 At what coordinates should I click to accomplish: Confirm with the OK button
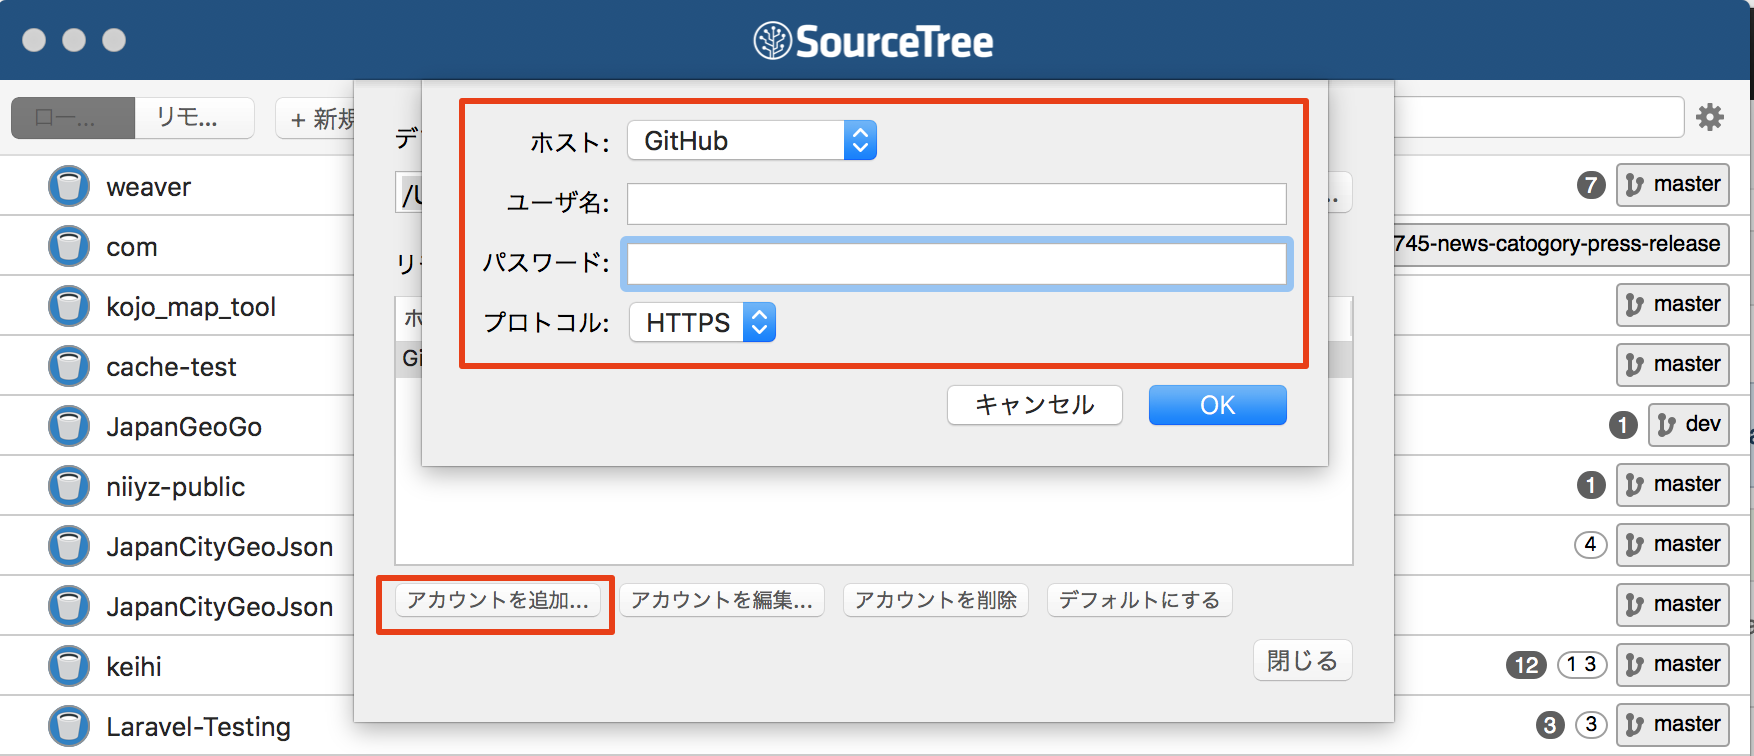(1218, 405)
